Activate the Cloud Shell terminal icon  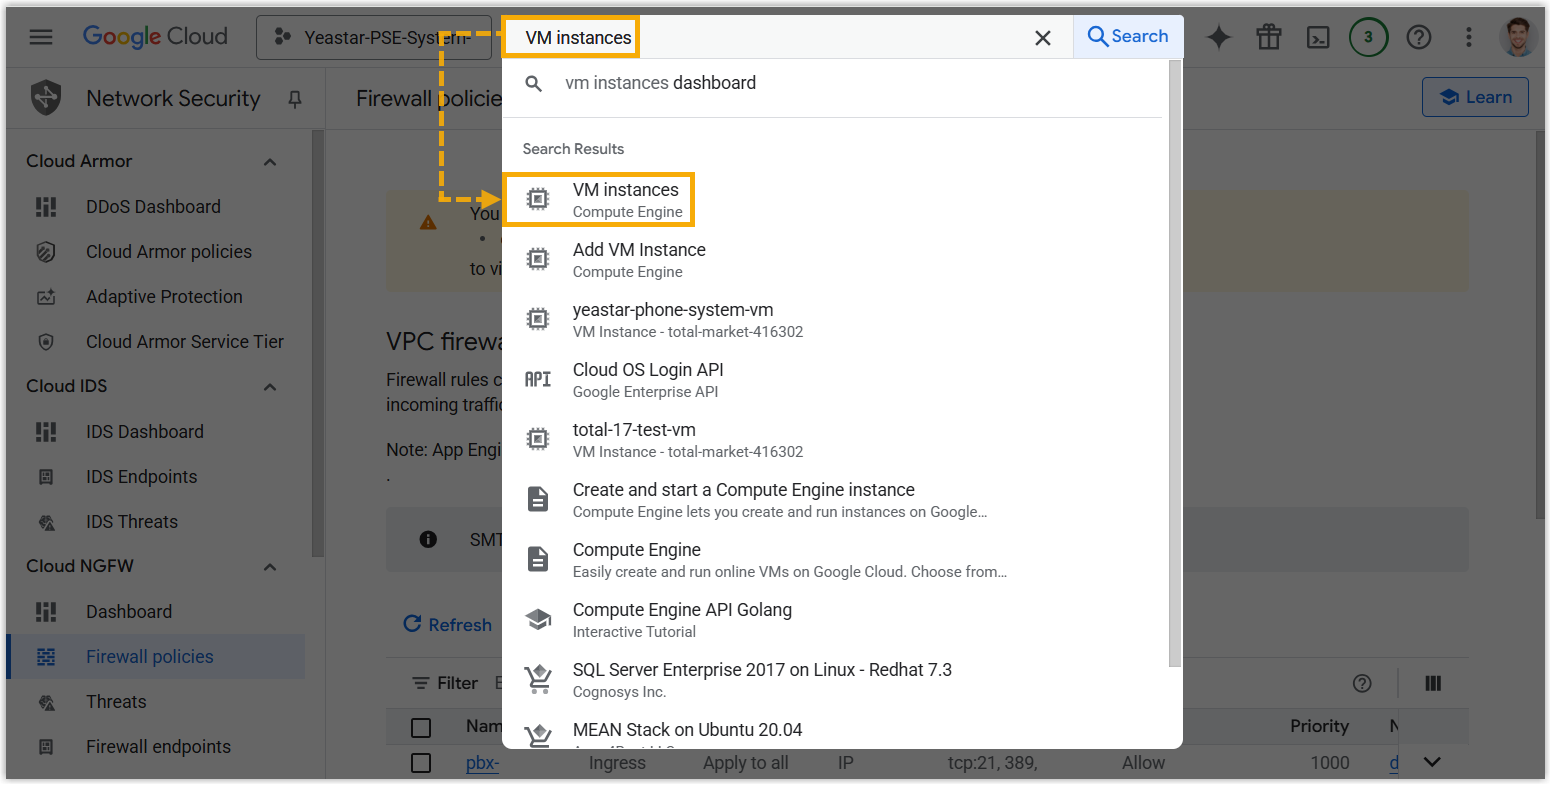[x=1318, y=38]
